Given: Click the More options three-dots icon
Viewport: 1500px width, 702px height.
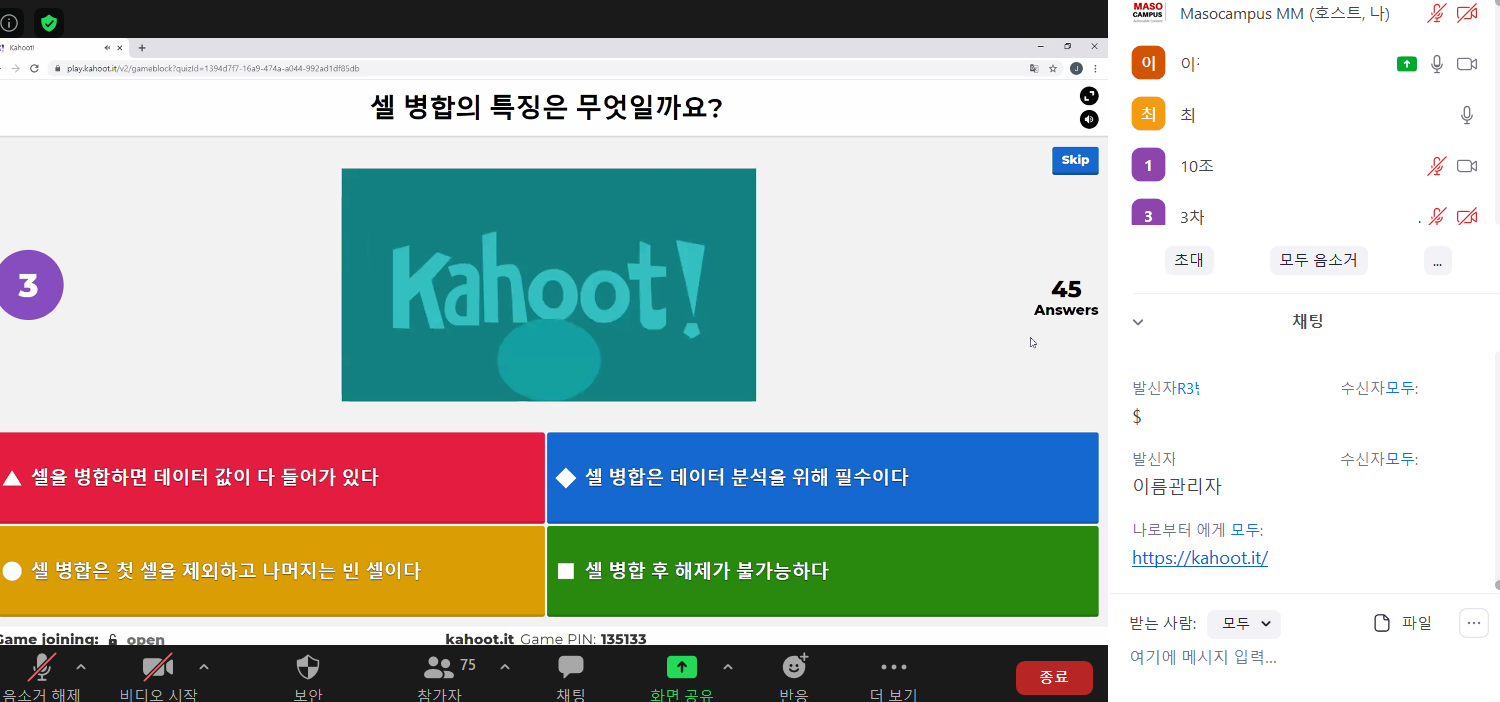Looking at the screenshot, I should [893, 667].
